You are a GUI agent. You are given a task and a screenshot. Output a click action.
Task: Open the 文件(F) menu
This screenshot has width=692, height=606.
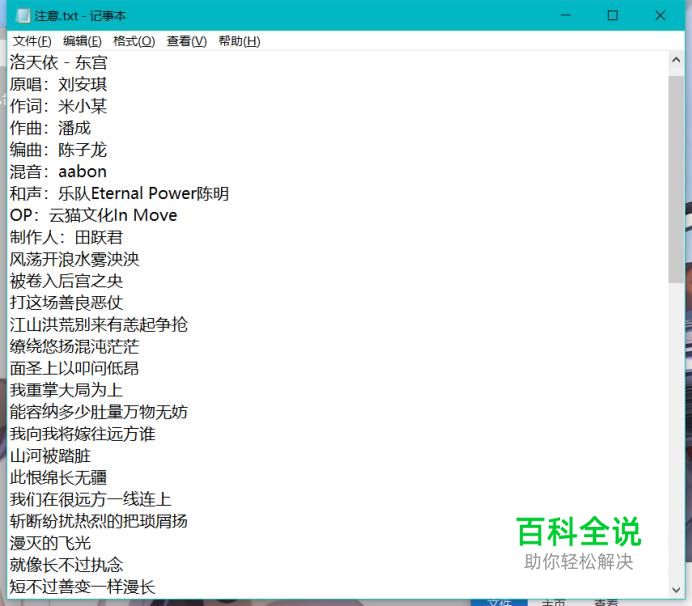32,41
